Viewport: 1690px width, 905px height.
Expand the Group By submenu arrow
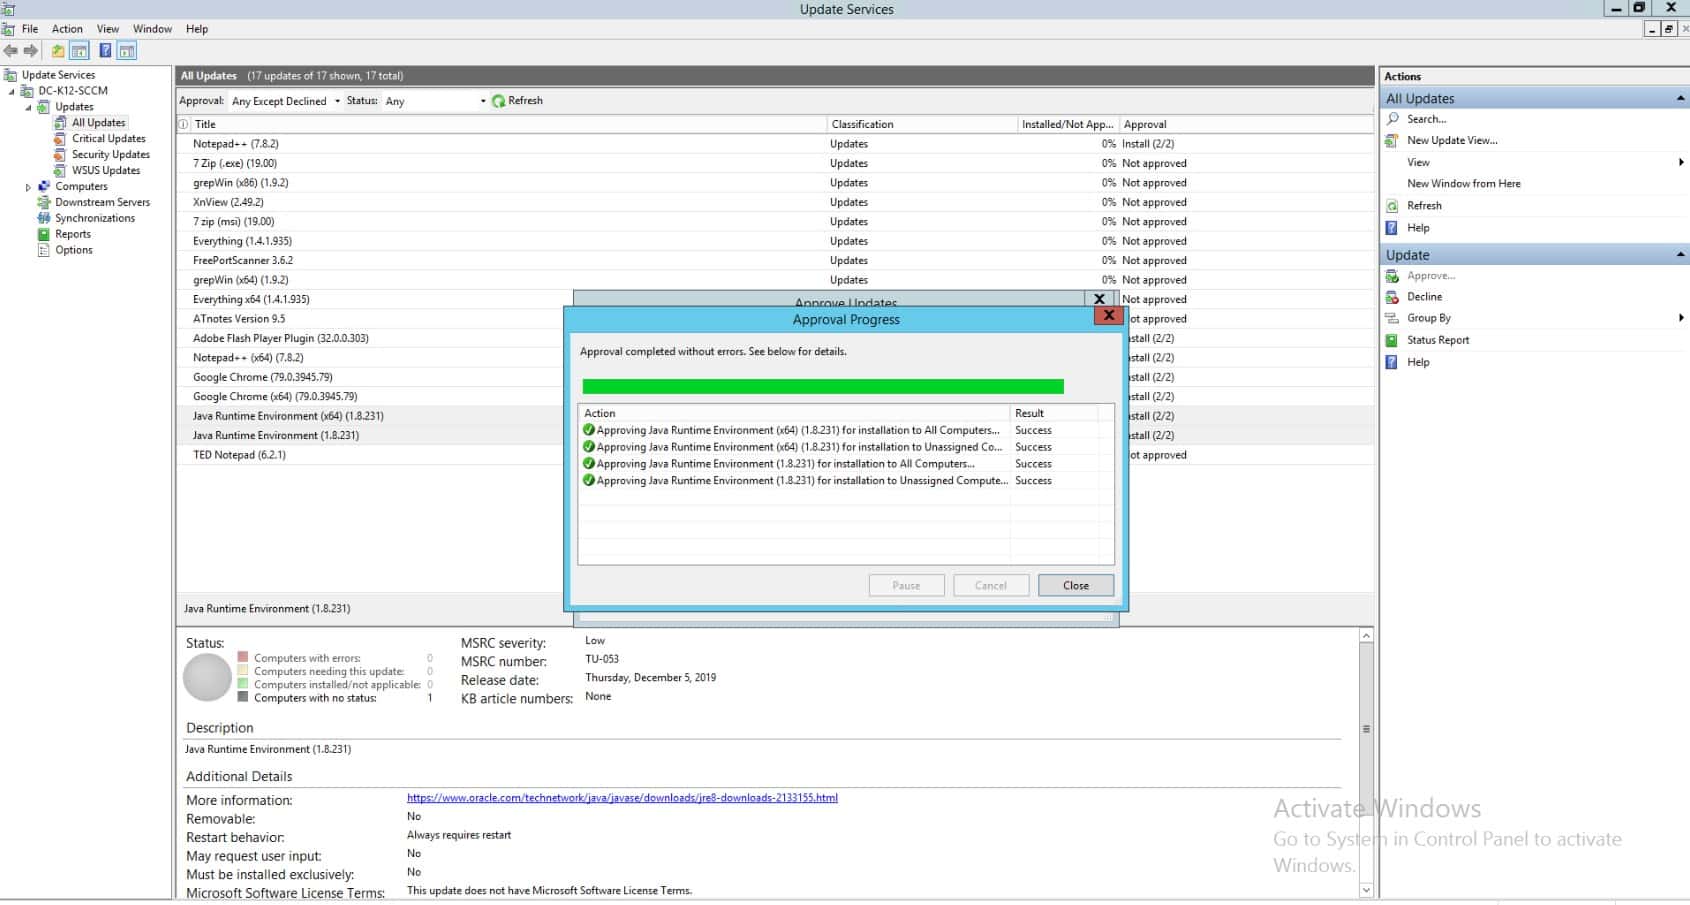pos(1680,317)
